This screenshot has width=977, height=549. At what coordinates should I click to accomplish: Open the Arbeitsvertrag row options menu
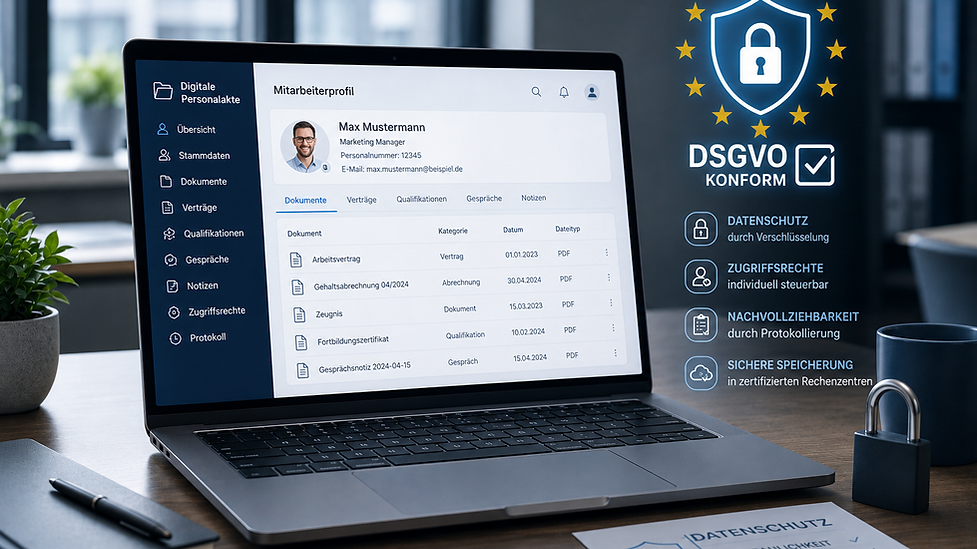(x=606, y=252)
